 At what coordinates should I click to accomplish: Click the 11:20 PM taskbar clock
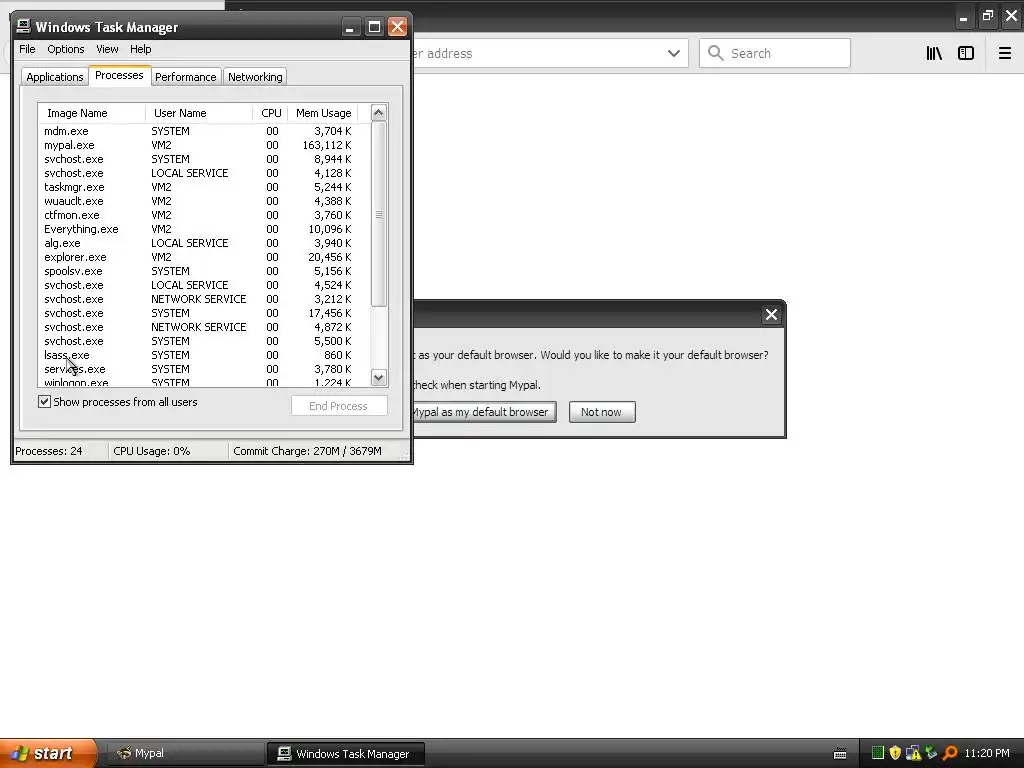[x=987, y=753]
